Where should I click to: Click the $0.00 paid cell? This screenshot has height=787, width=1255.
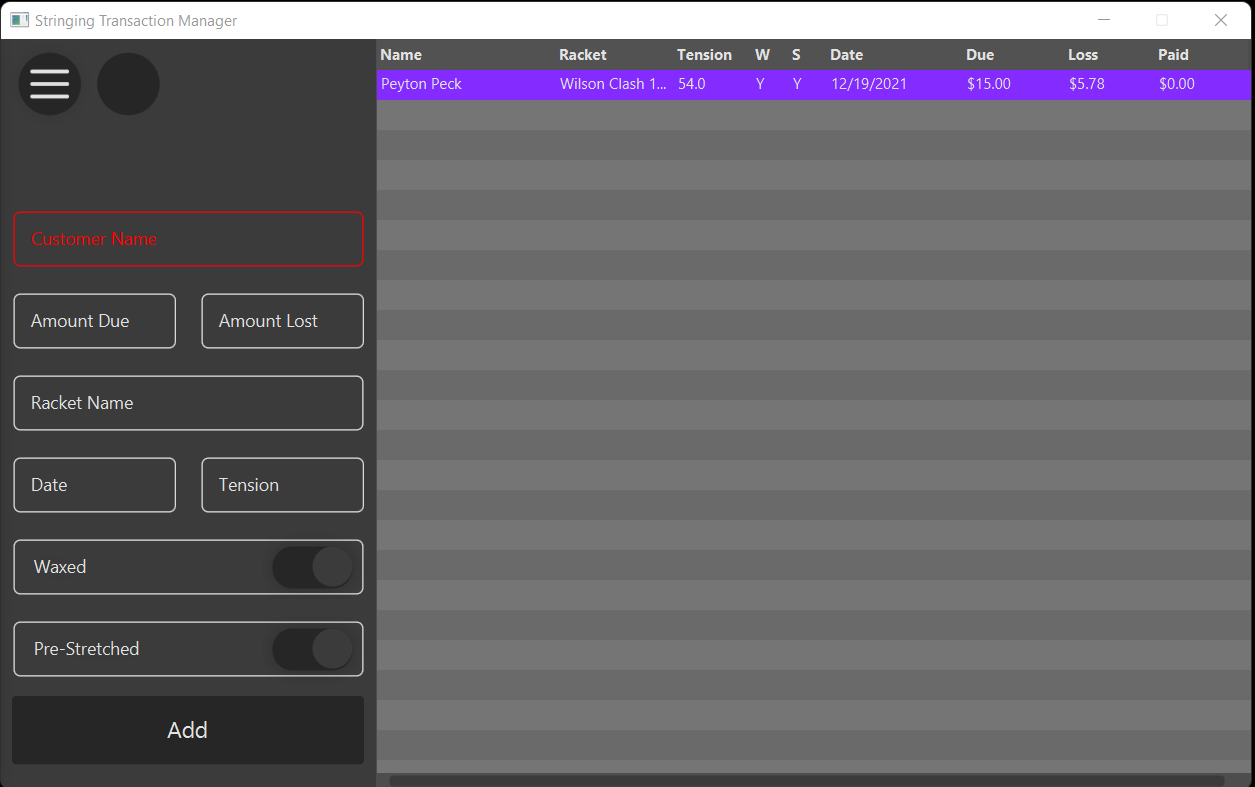[x=1177, y=84]
